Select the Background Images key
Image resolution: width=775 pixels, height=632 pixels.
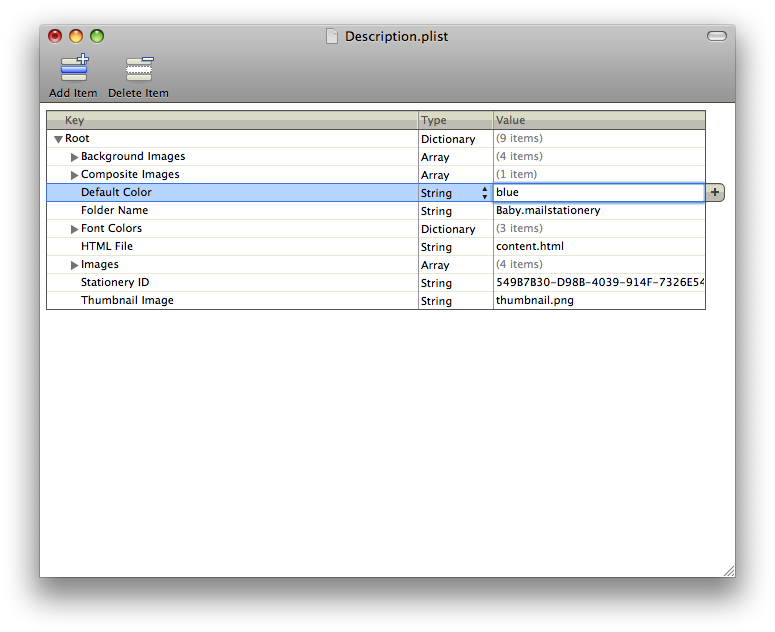pos(133,157)
